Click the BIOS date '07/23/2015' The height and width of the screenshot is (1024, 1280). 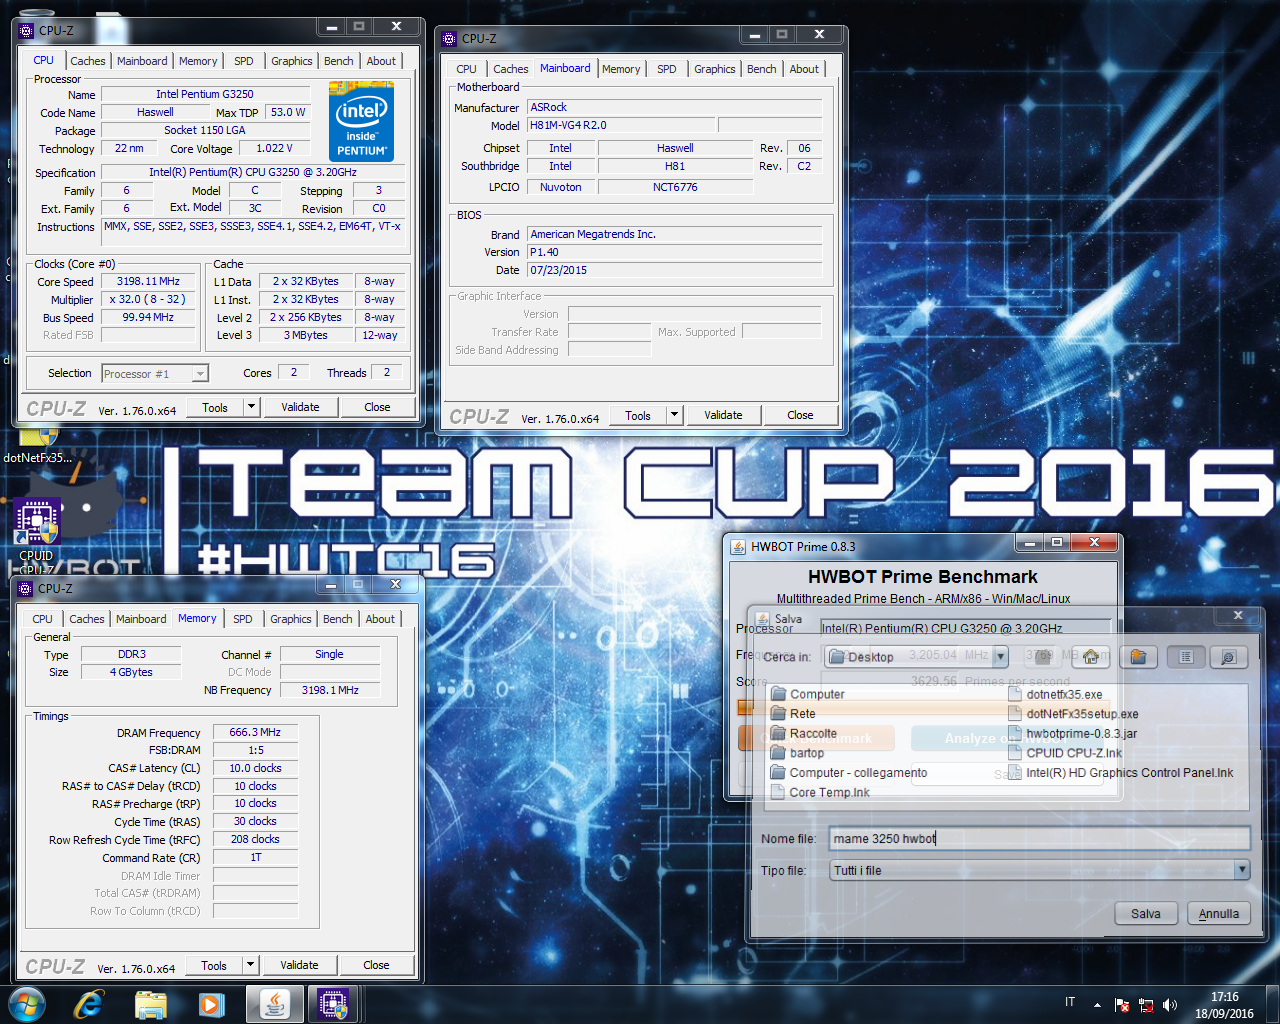[675, 270]
